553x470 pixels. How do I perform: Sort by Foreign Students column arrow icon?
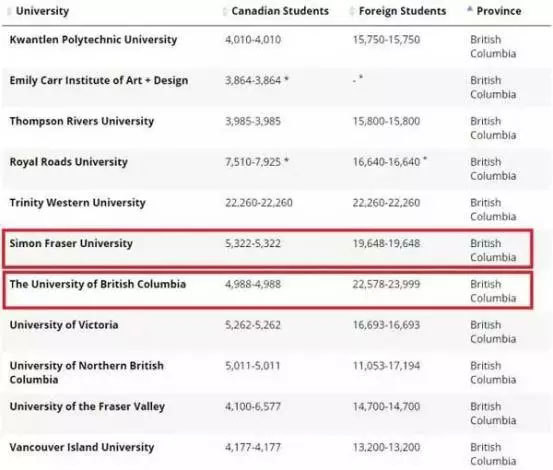tap(351, 11)
